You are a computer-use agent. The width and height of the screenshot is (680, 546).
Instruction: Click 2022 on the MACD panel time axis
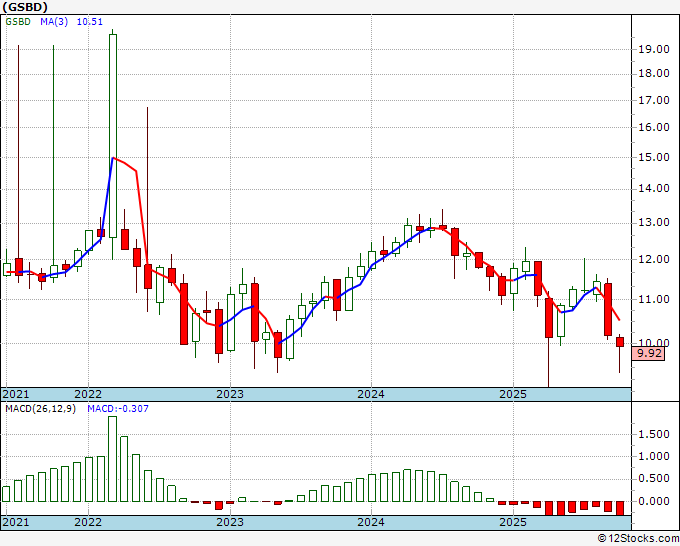[x=89, y=523]
